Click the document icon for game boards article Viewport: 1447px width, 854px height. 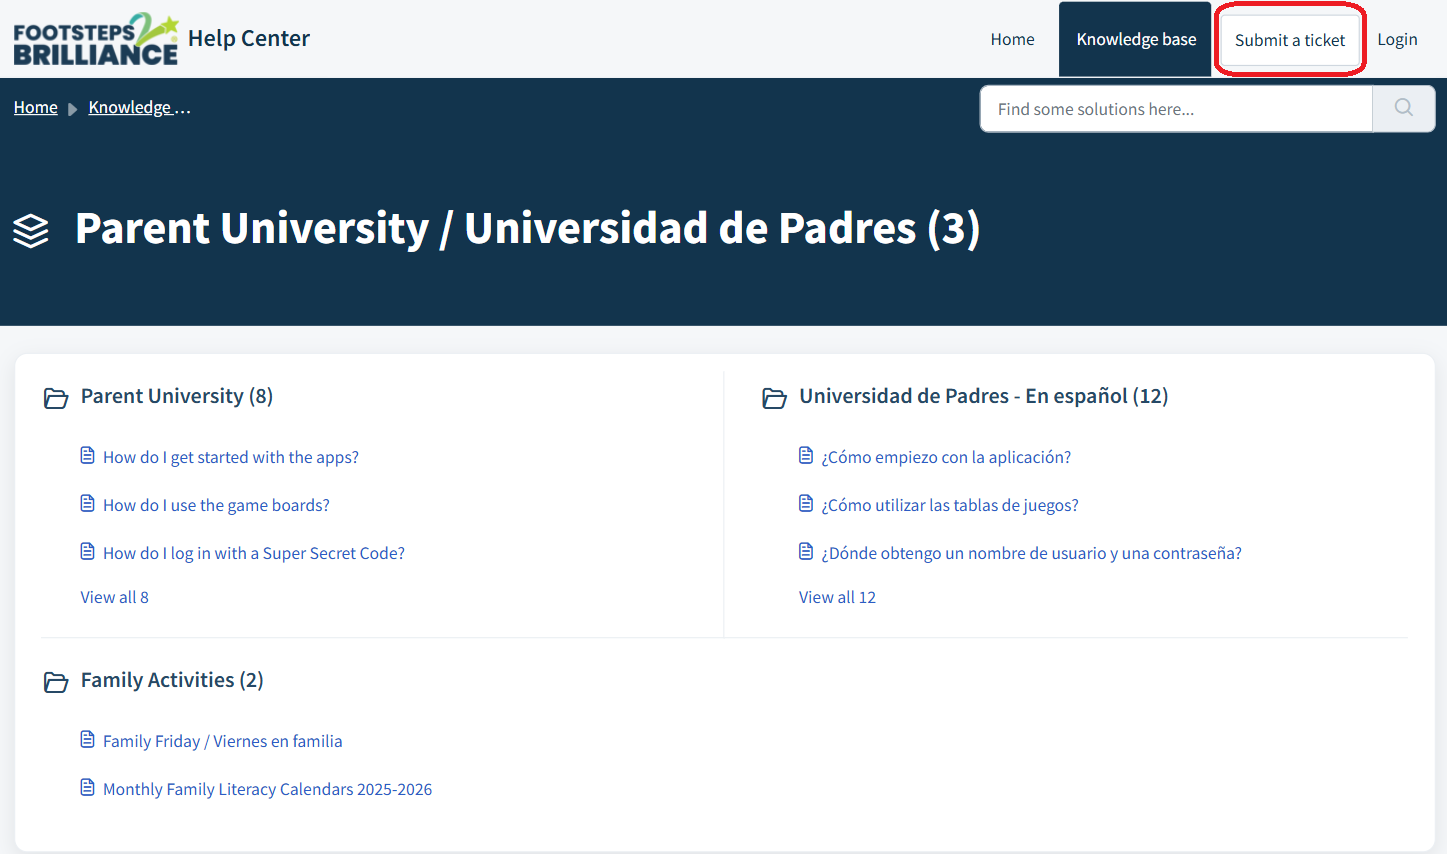[88, 504]
